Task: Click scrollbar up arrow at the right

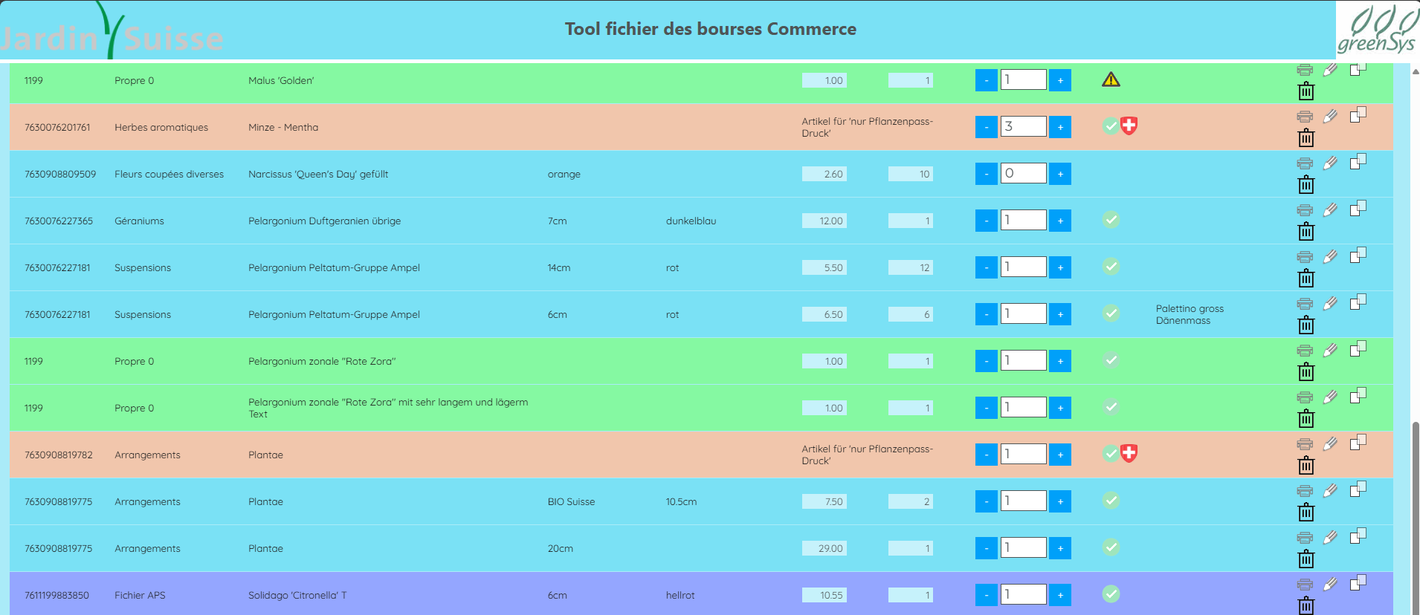Action: pyautogui.click(x=1413, y=72)
